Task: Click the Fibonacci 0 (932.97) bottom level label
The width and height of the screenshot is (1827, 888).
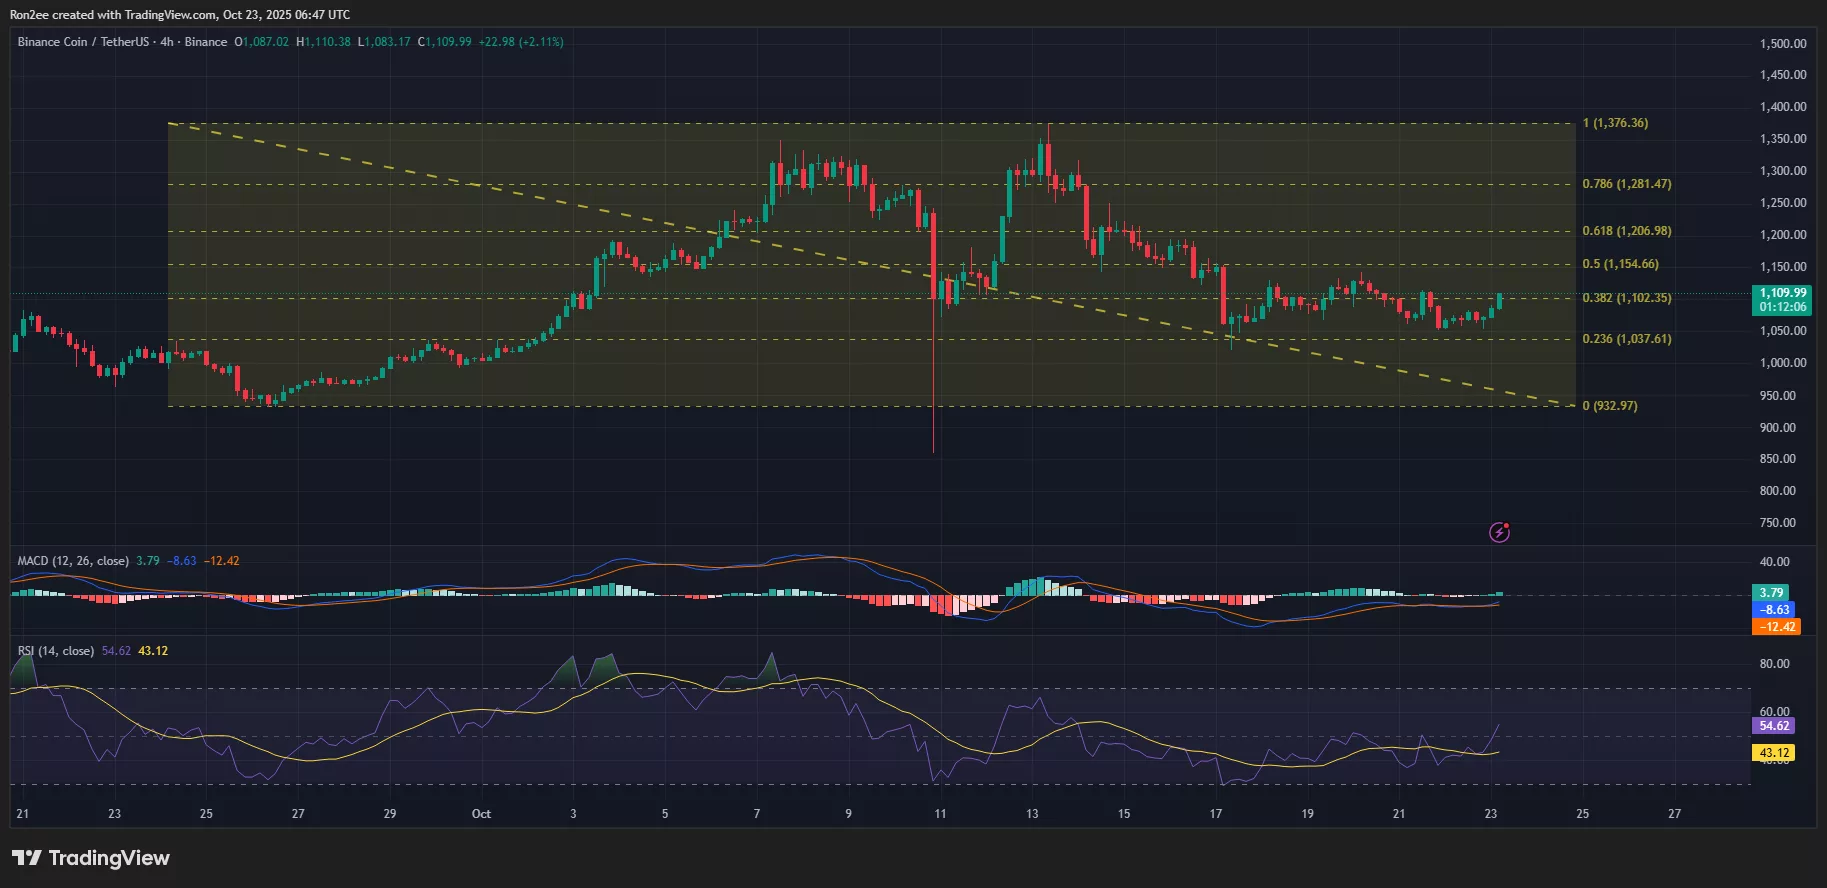Action: [x=1609, y=406]
